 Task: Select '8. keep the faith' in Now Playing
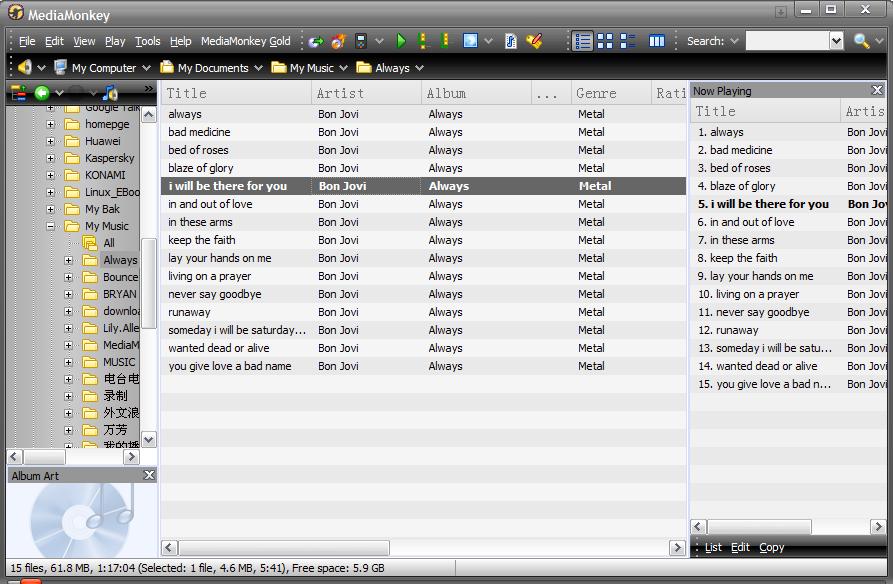(789, 258)
